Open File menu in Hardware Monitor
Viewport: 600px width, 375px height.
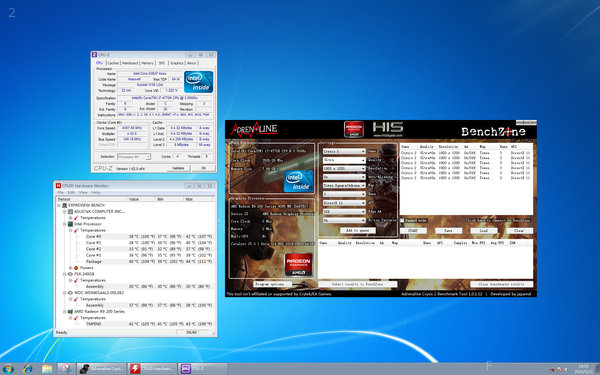60,192
